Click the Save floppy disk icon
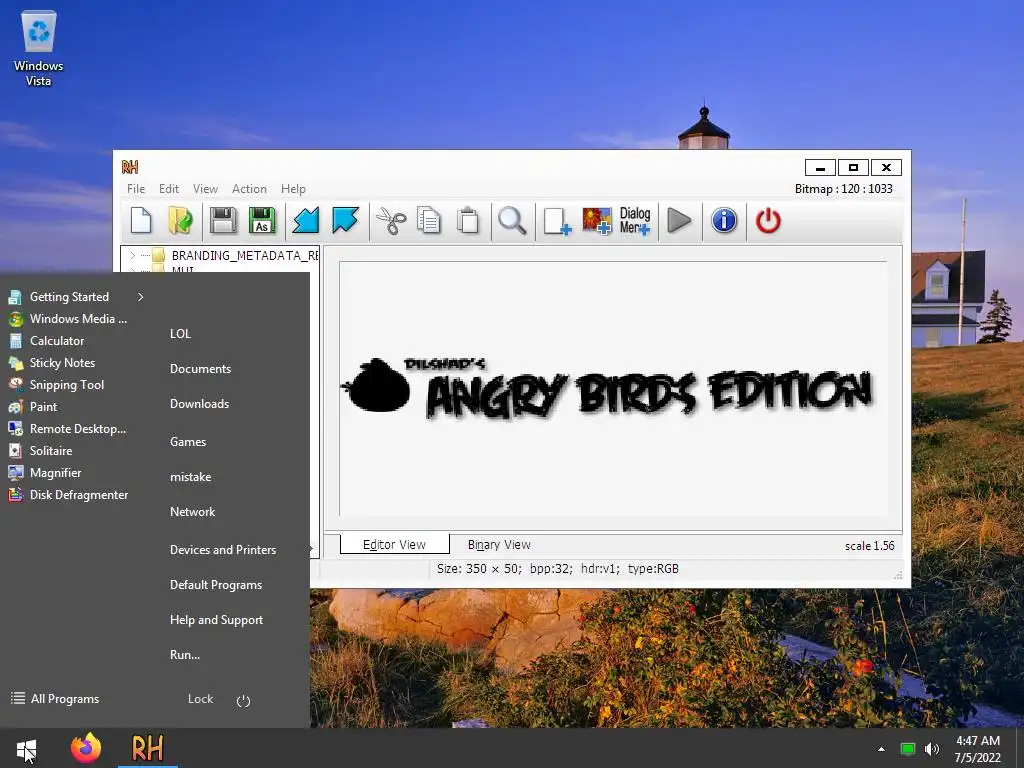Viewport: 1024px width, 768px height. [223, 221]
